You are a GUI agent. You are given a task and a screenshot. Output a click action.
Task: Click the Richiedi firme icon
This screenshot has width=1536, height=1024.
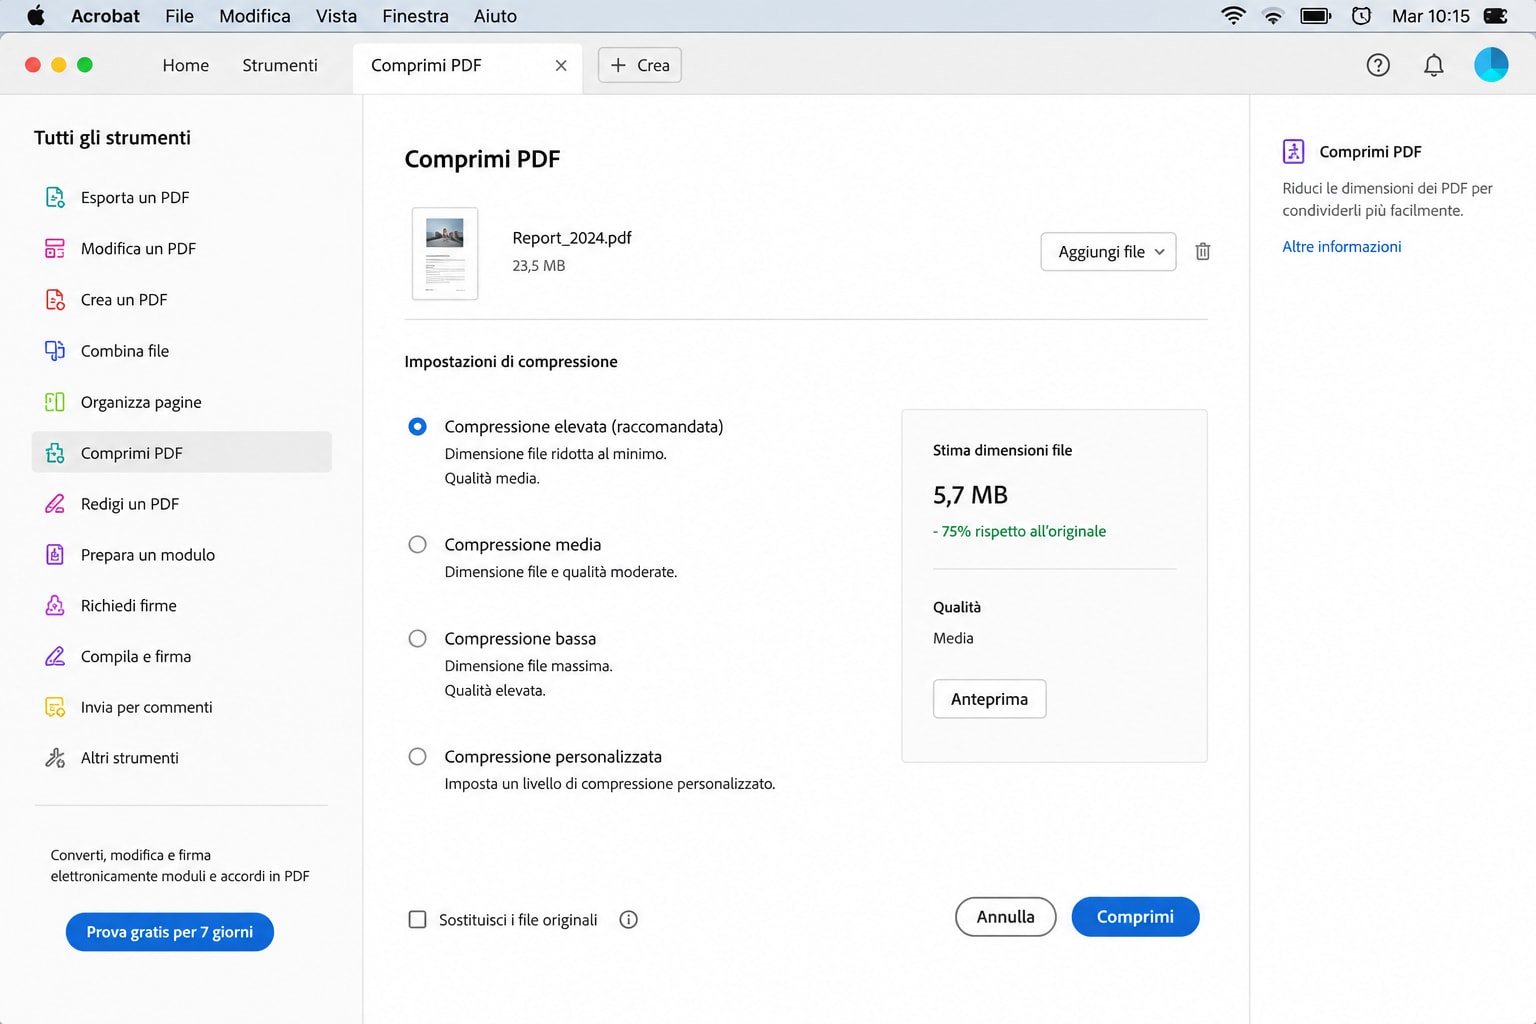55,605
